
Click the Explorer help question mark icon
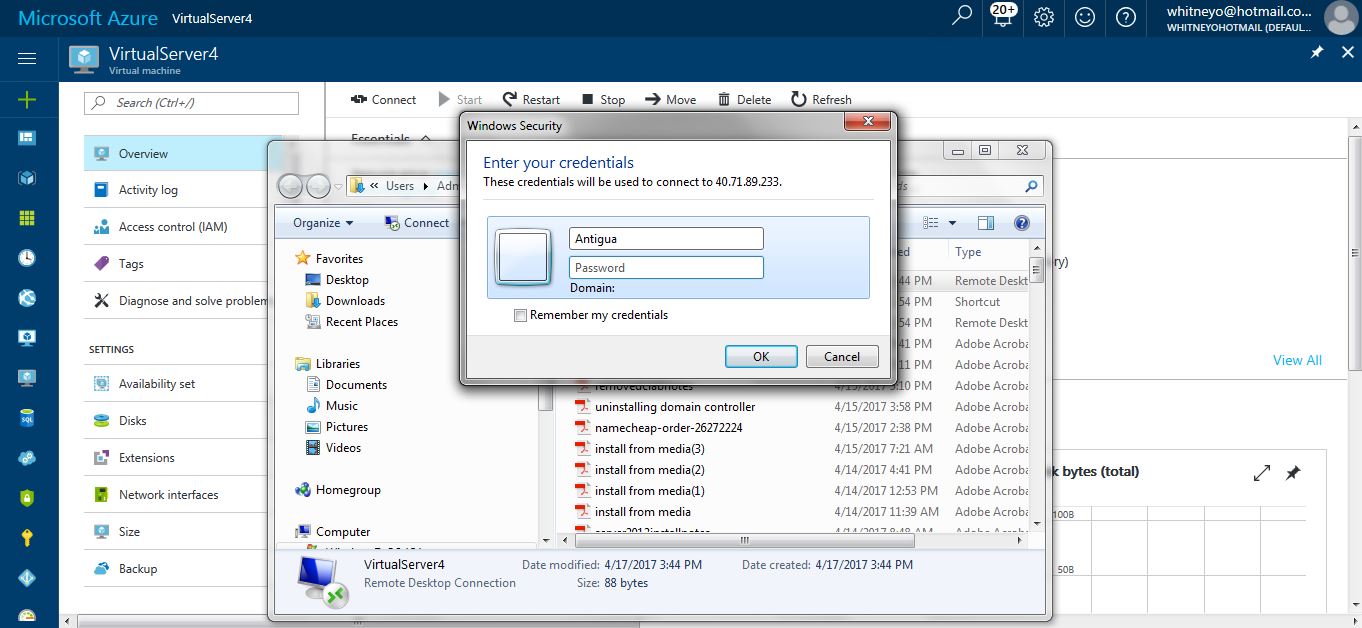(1021, 223)
